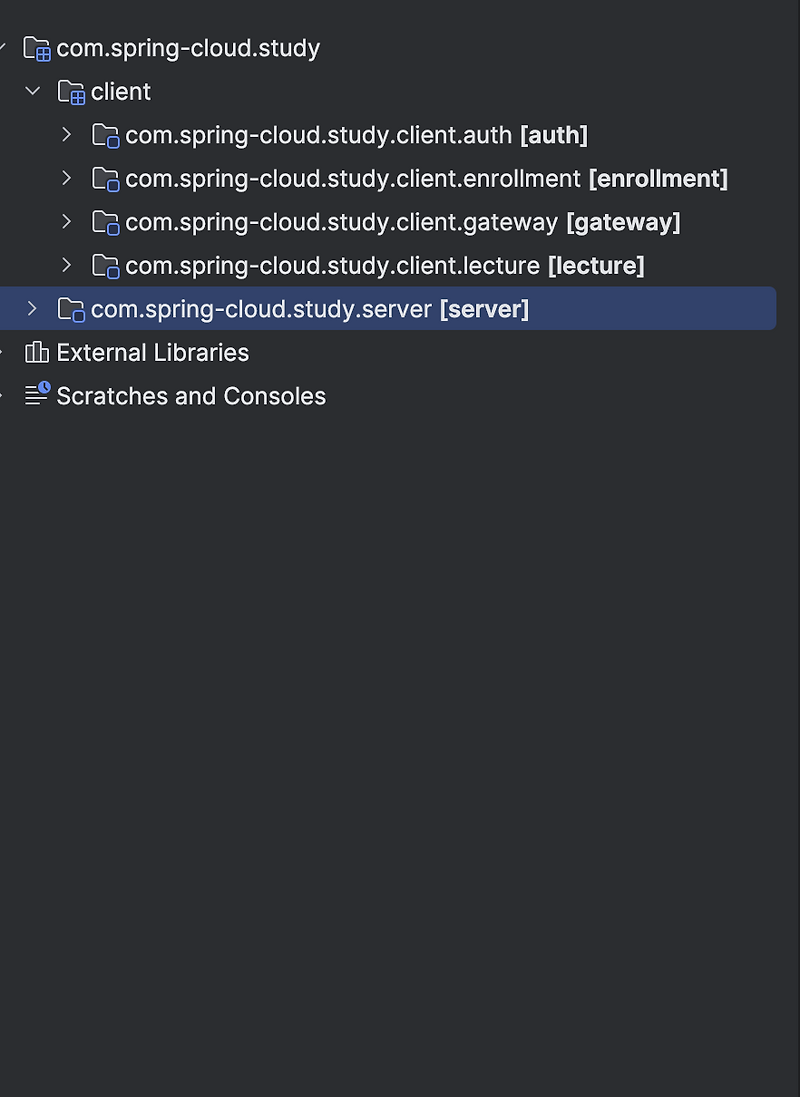This screenshot has width=800, height=1097.
Task: Click the External Libraries bar-chart icon
Action: click(37, 353)
